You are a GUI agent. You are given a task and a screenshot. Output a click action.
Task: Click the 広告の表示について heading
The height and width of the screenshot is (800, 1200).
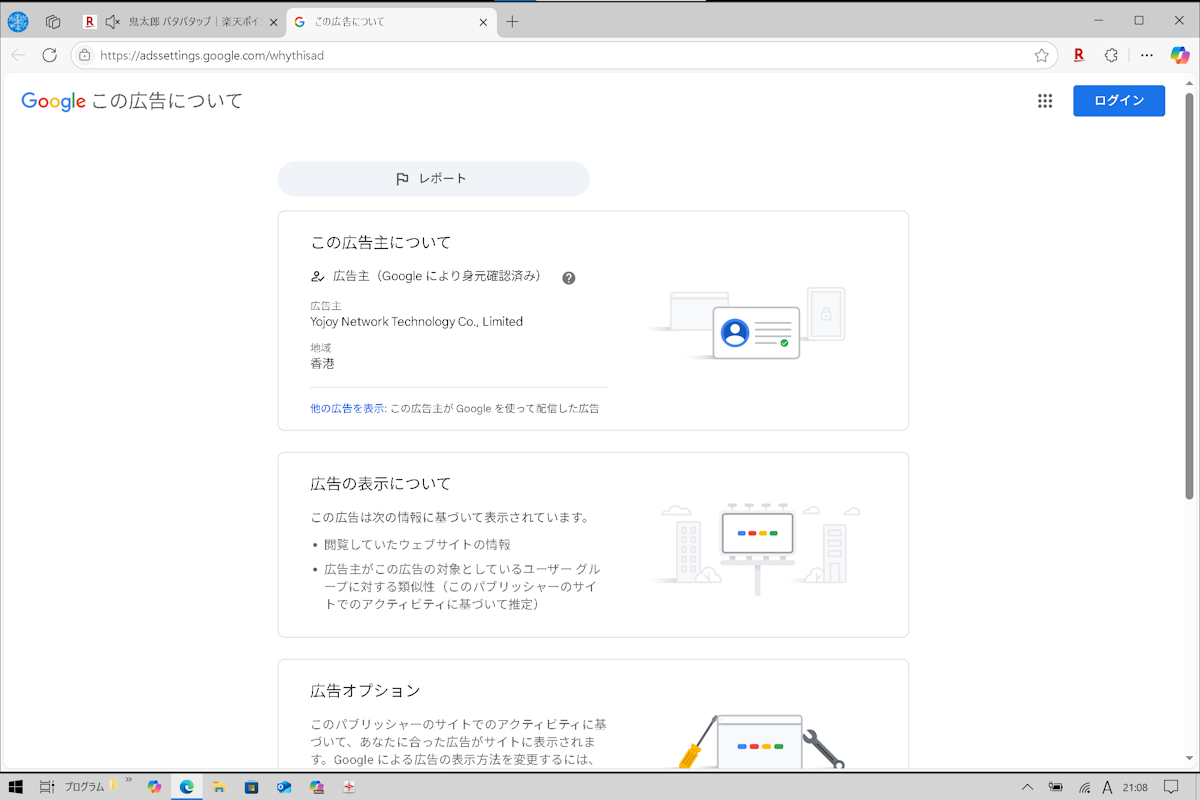pyautogui.click(x=381, y=484)
